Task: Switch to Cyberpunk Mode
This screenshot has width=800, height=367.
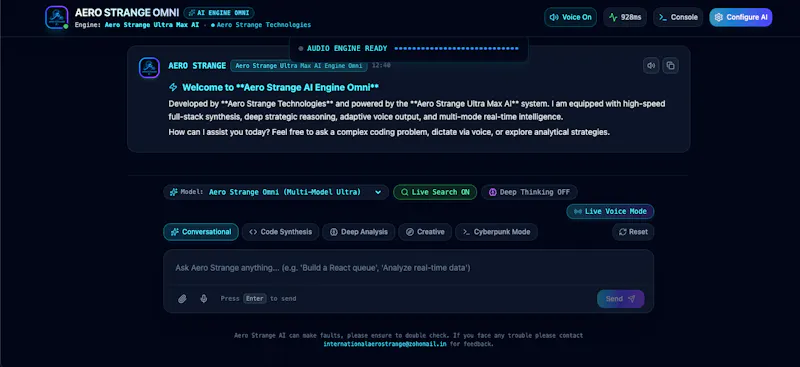Action: pyautogui.click(x=496, y=232)
